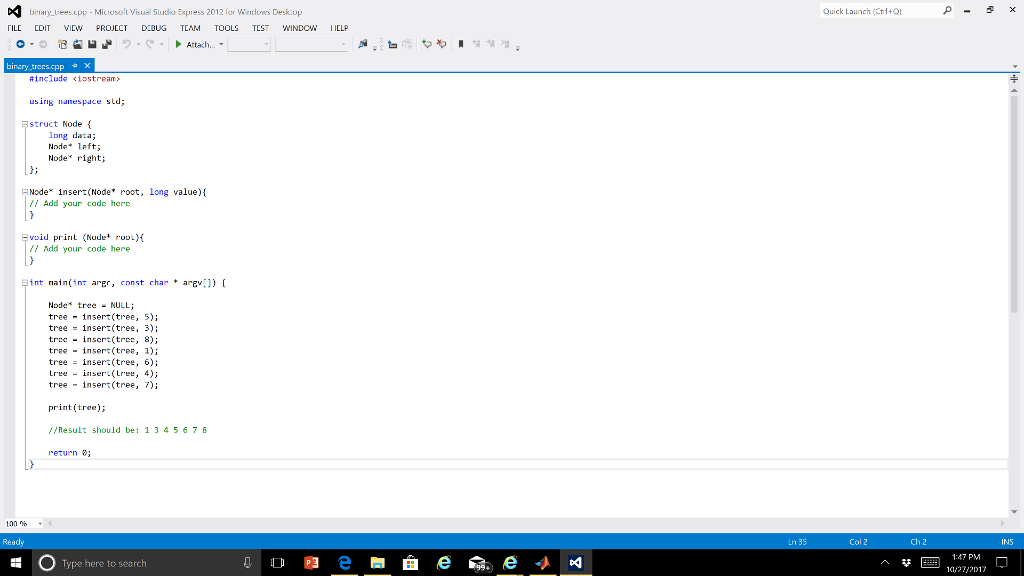Collapse the main function code block
Image resolution: width=1024 pixels, height=576 pixels.
click(x=25, y=283)
